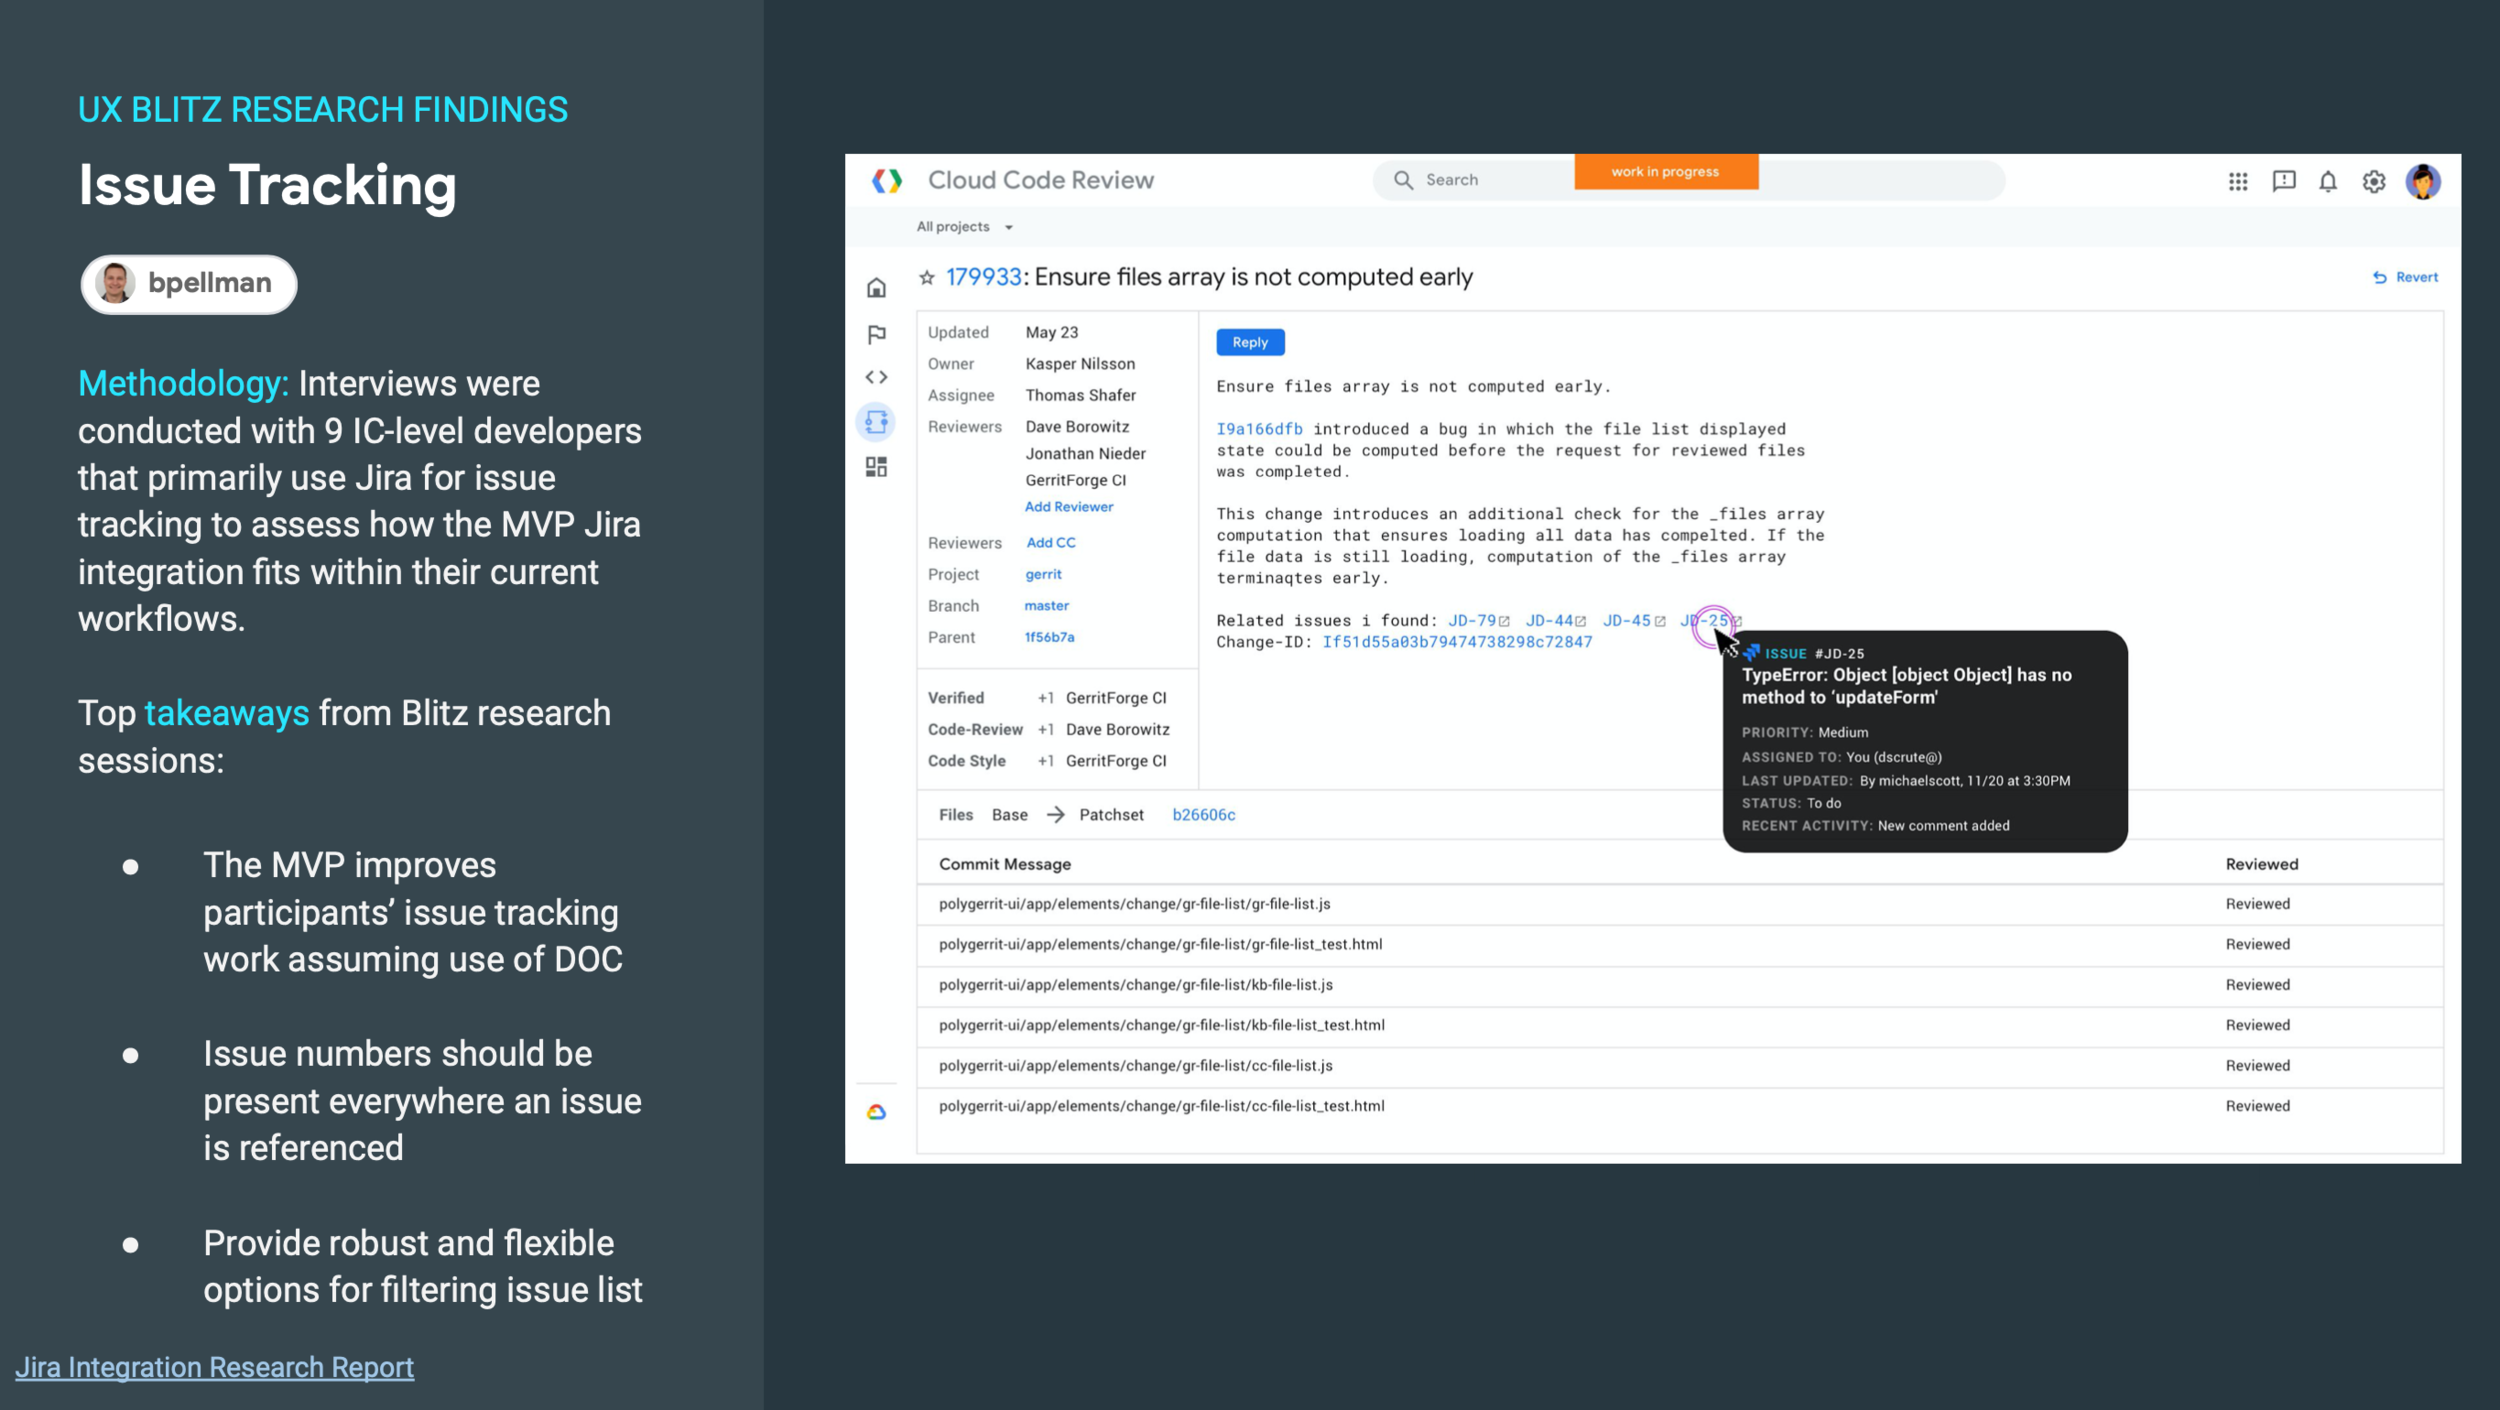Star change 179933 title
The height and width of the screenshot is (1410, 2500).
point(927,278)
